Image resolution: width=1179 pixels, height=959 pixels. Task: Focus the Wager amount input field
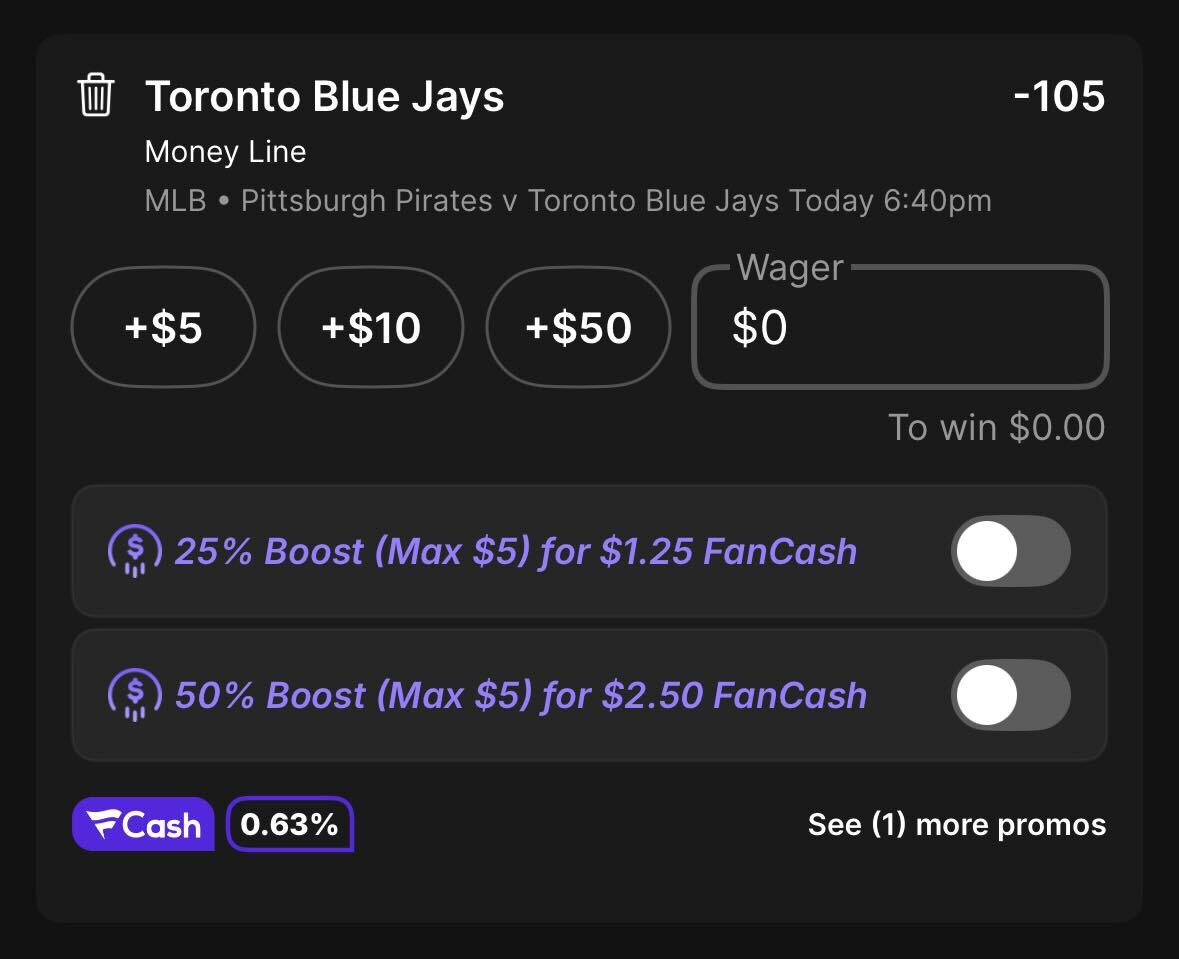coord(900,327)
